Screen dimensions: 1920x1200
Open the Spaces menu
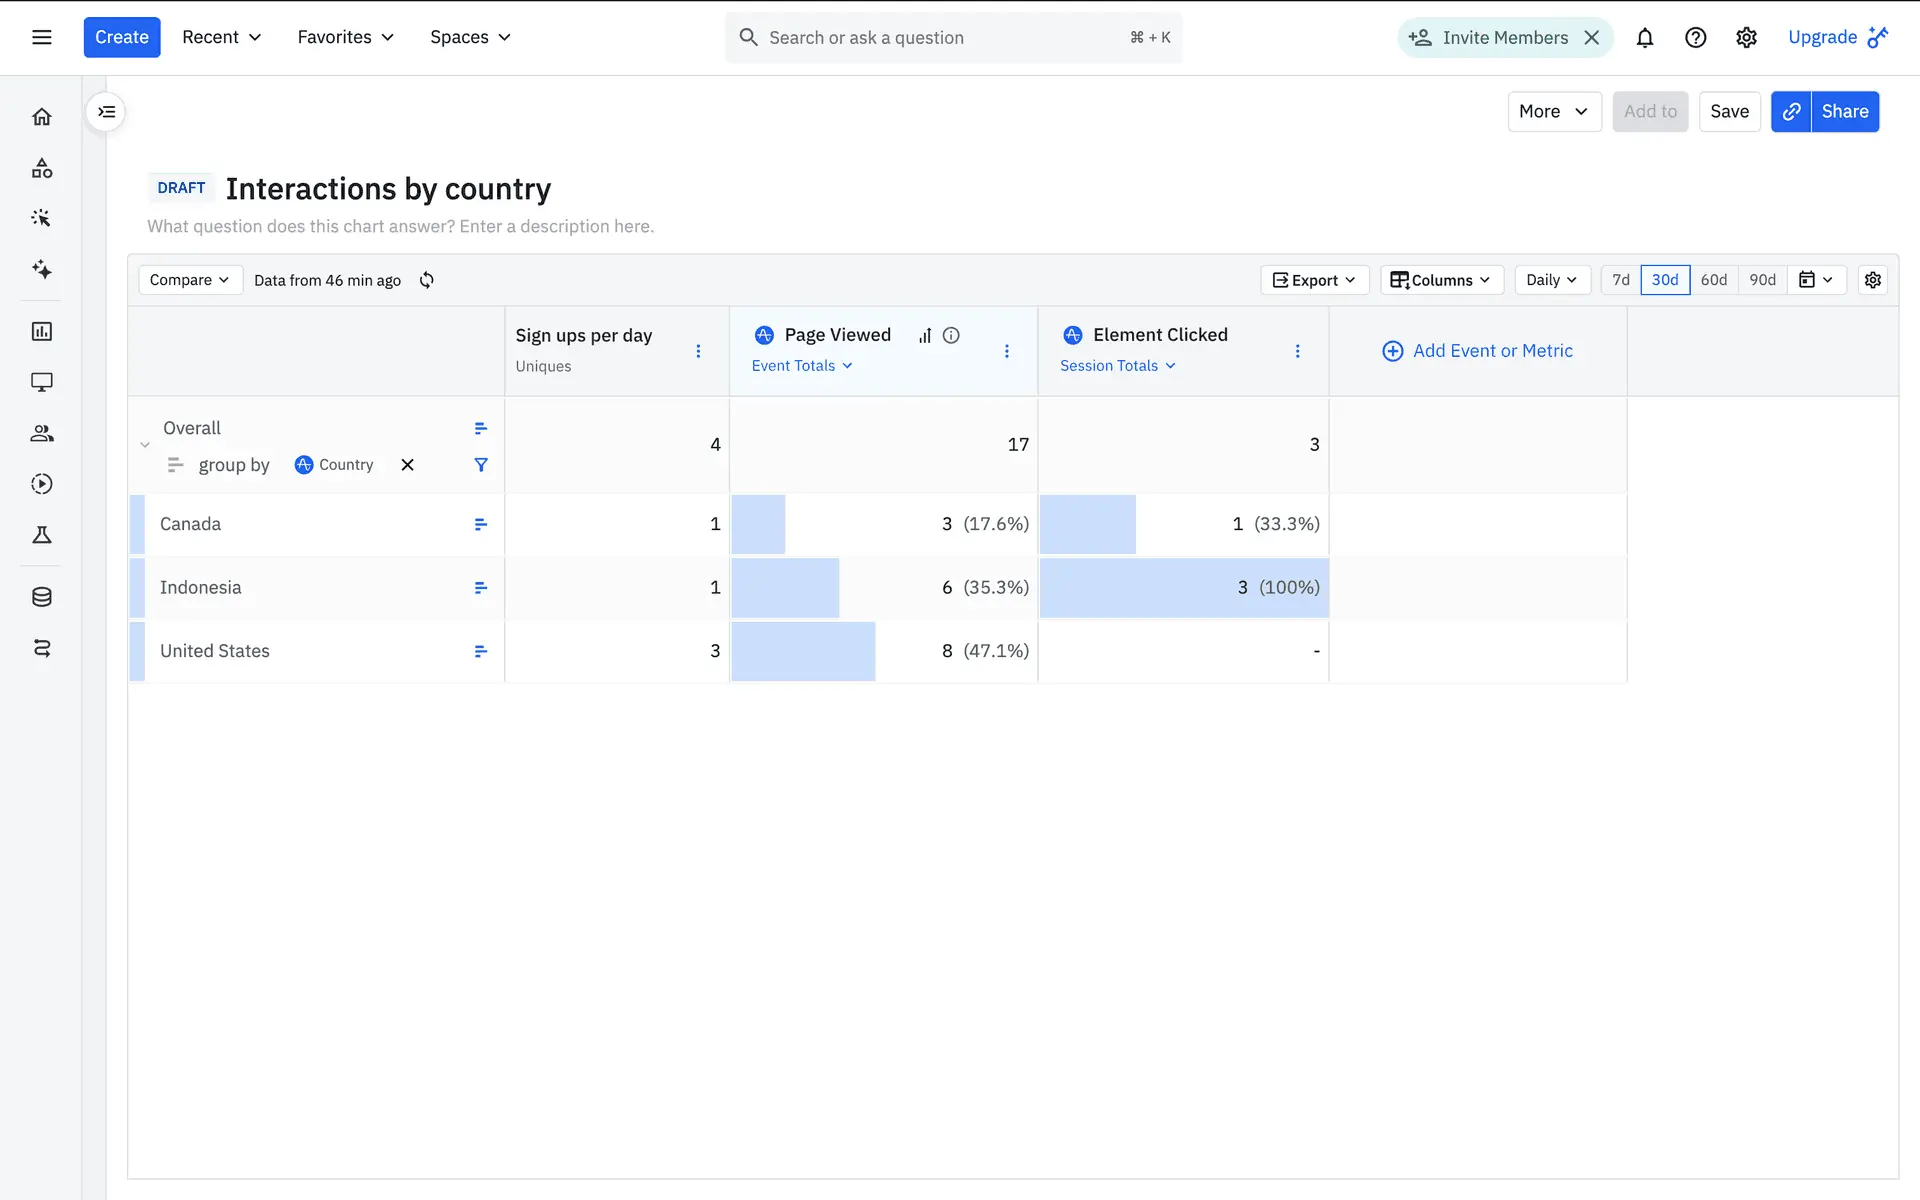coord(470,38)
